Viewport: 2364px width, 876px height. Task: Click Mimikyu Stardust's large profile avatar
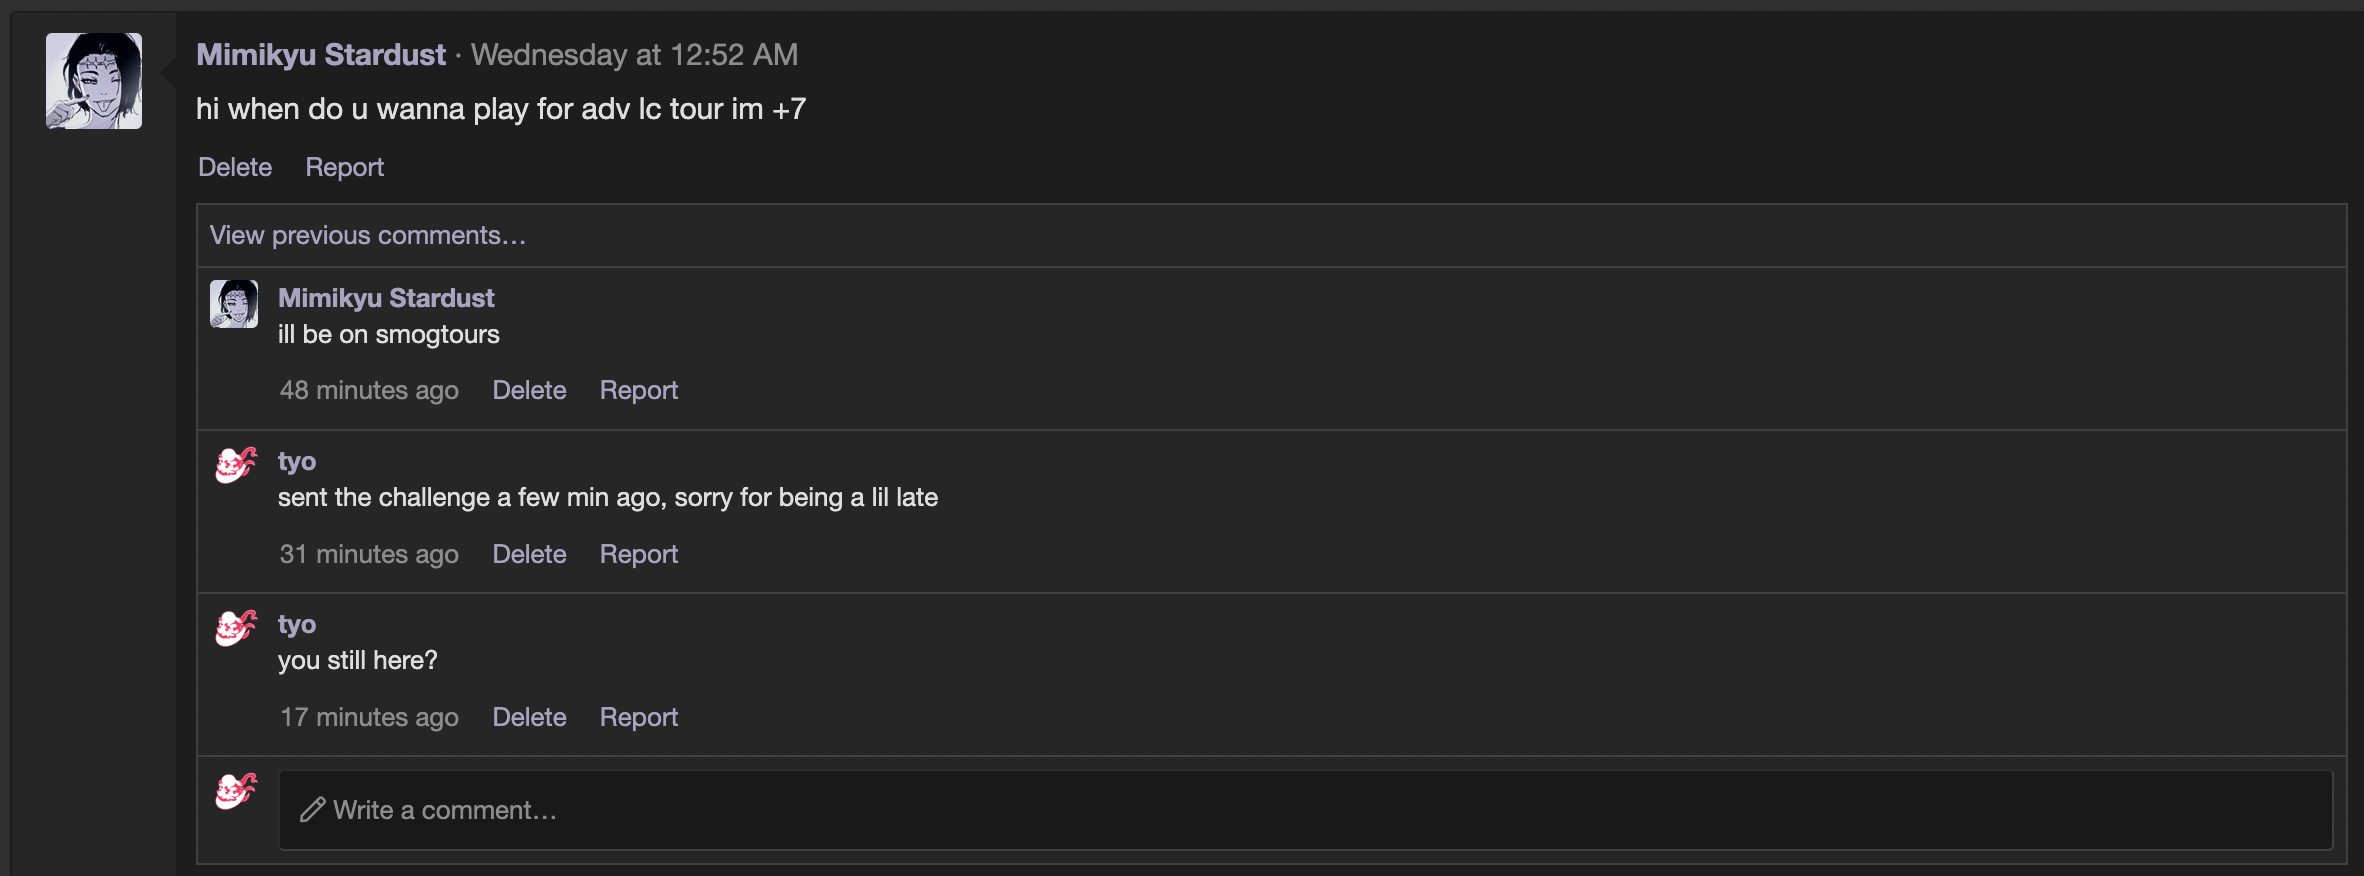(94, 81)
